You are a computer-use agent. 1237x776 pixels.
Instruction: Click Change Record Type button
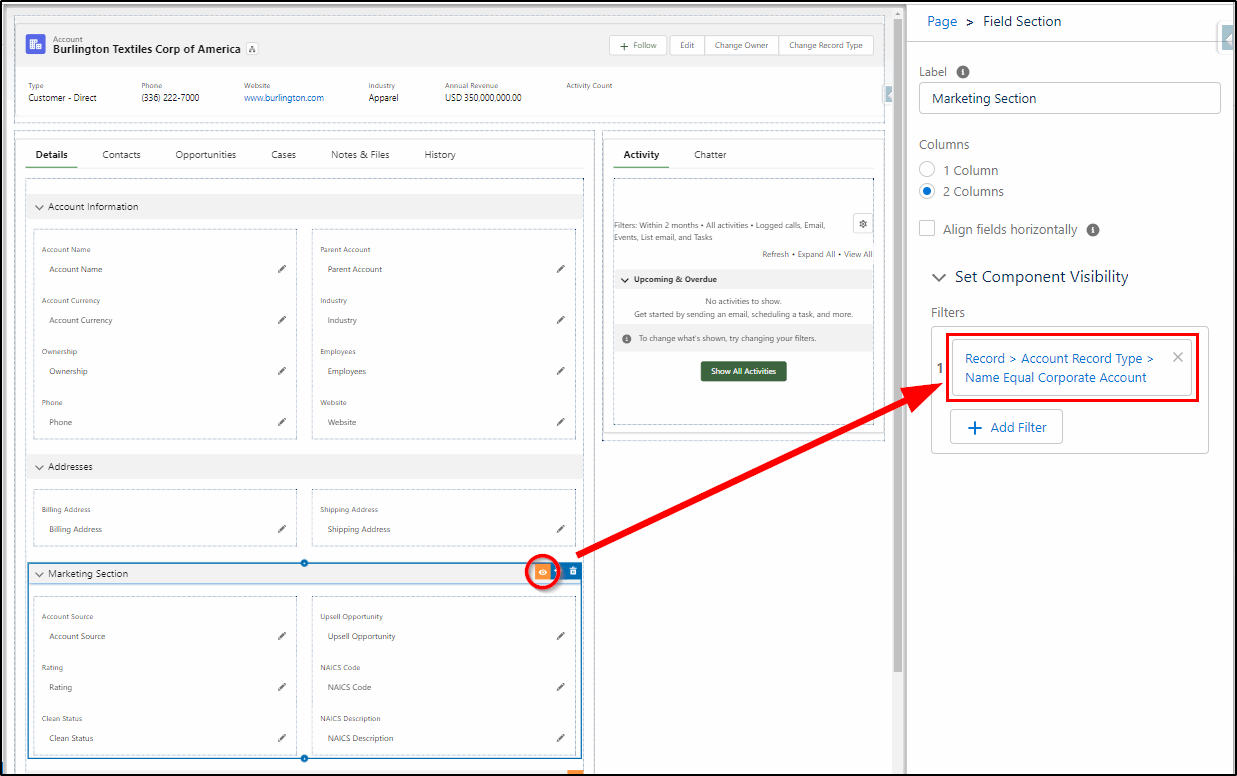pos(826,45)
